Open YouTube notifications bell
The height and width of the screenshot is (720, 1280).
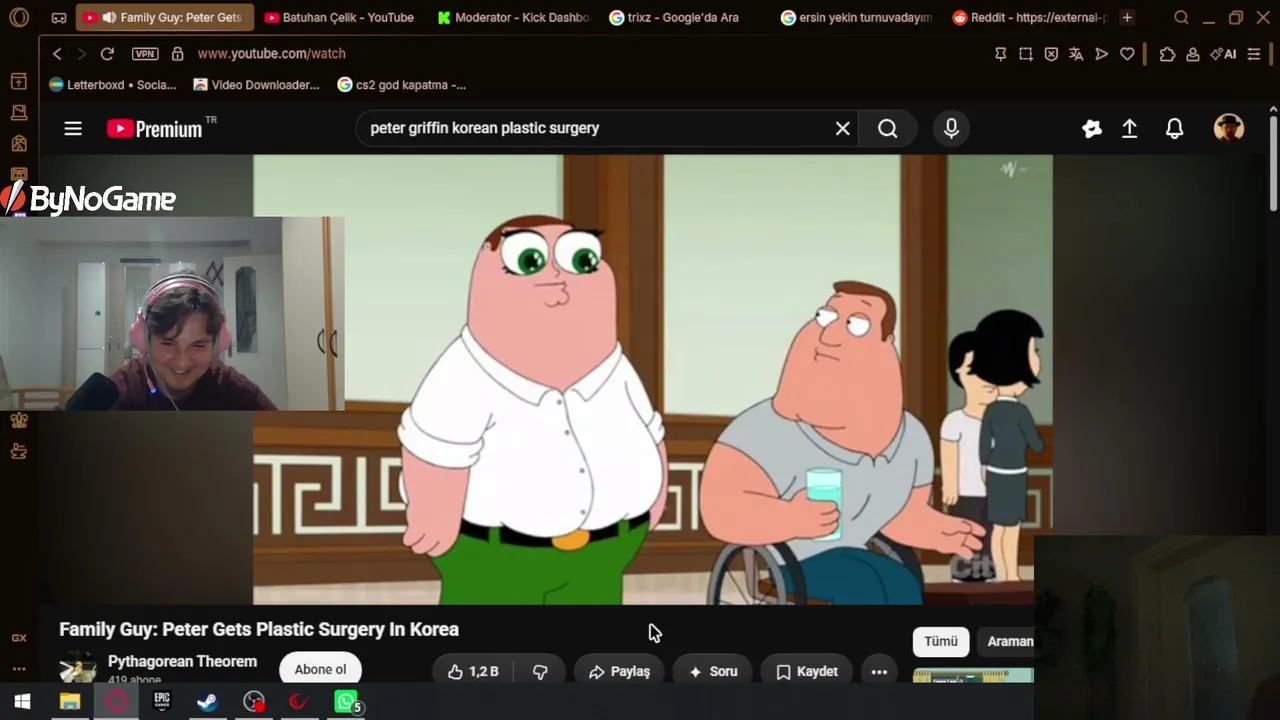tap(1175, 128)
